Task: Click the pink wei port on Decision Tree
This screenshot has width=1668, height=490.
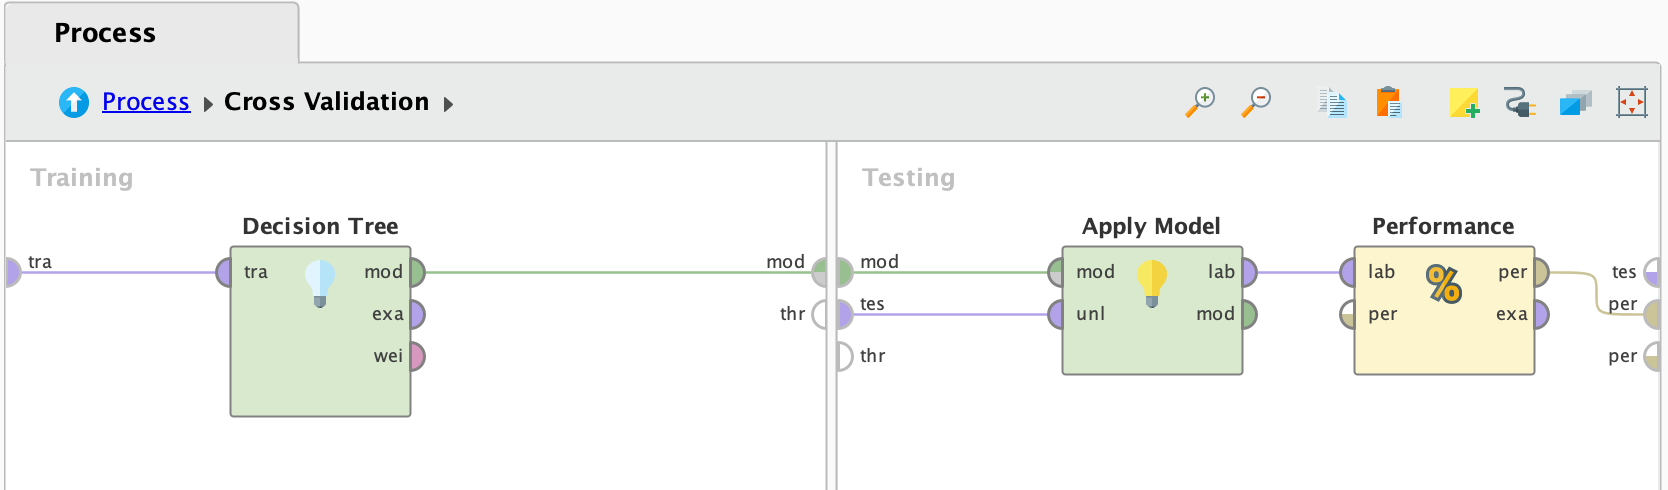Action: tap(417, 356)
